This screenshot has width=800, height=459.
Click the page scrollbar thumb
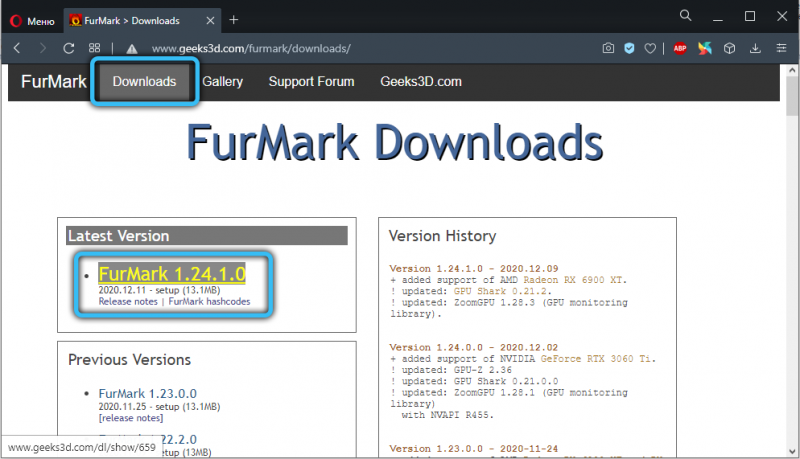[792, 96]
